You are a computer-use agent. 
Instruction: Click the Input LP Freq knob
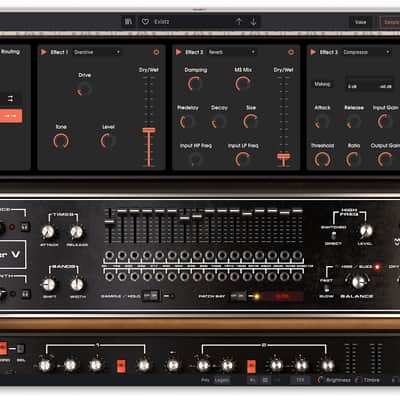[243, 159]
